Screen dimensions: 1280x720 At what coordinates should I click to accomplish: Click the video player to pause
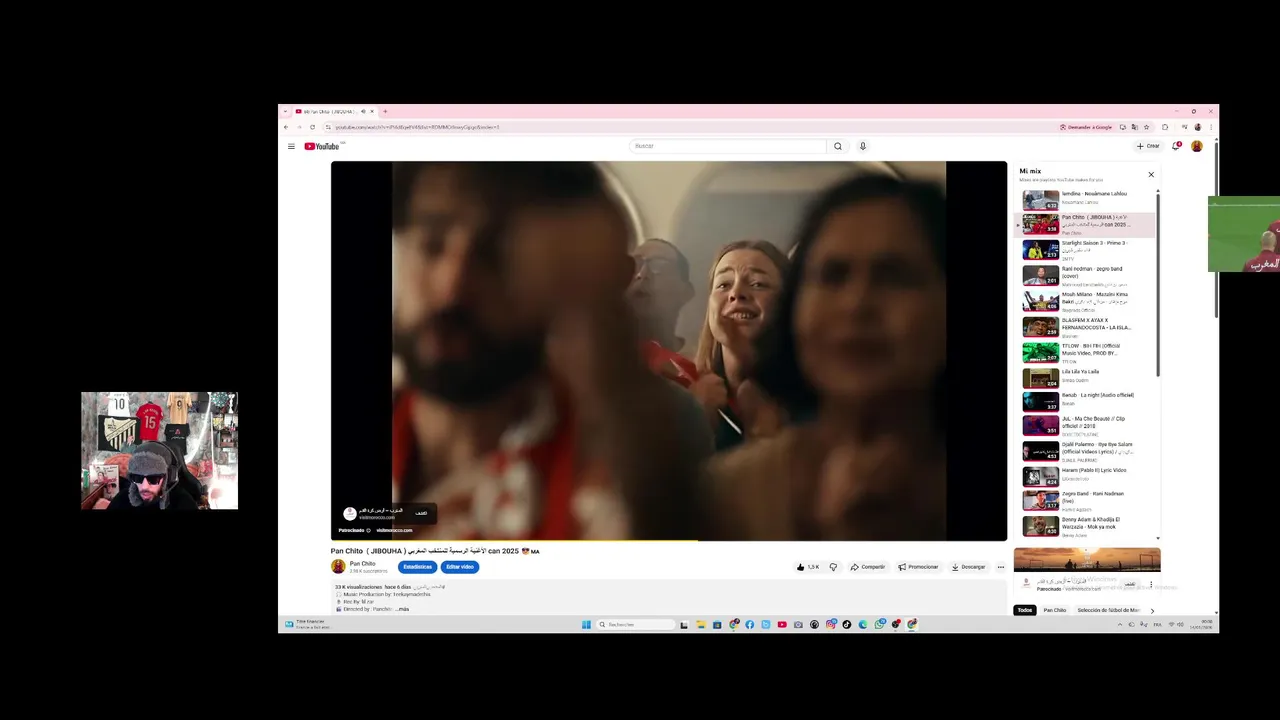pos(669,350)
